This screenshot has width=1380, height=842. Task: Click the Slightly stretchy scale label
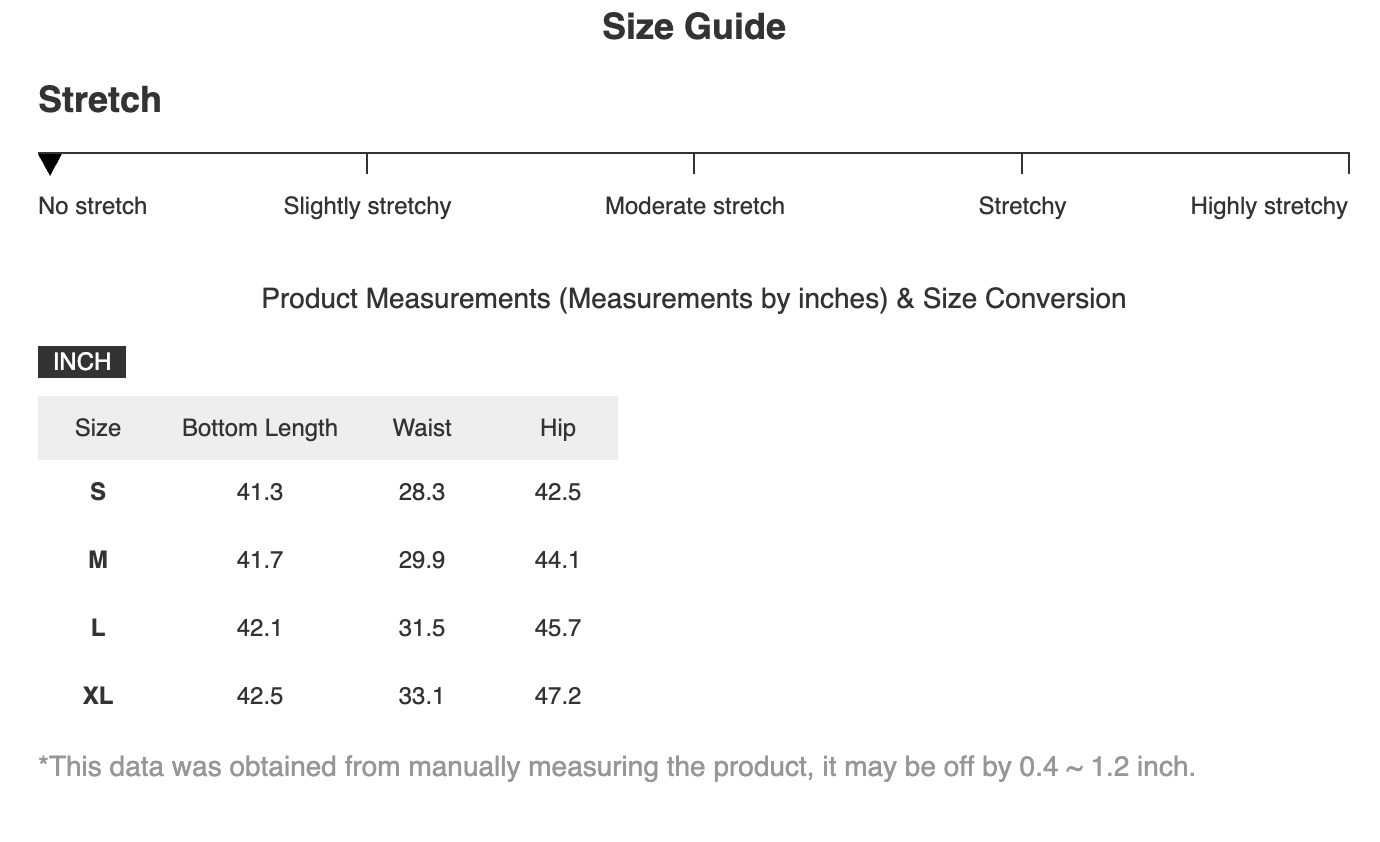367,206
